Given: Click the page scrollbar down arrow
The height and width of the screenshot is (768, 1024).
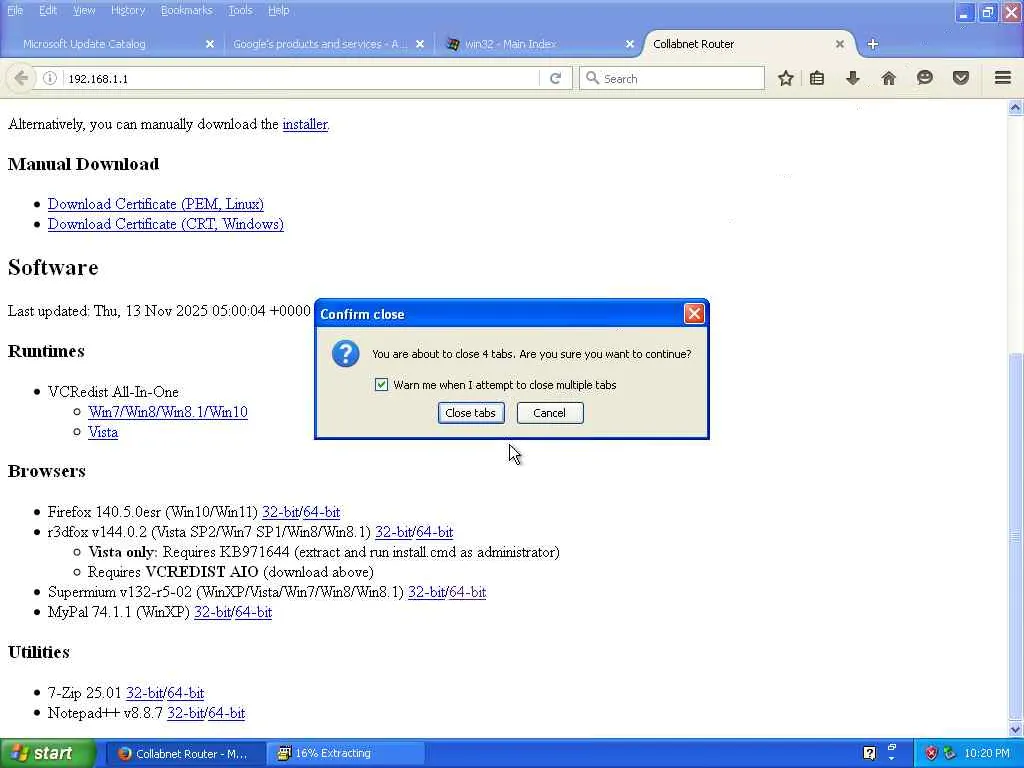Looking at the screenshot, I should pyautogui.click(x=1016, y=729).
